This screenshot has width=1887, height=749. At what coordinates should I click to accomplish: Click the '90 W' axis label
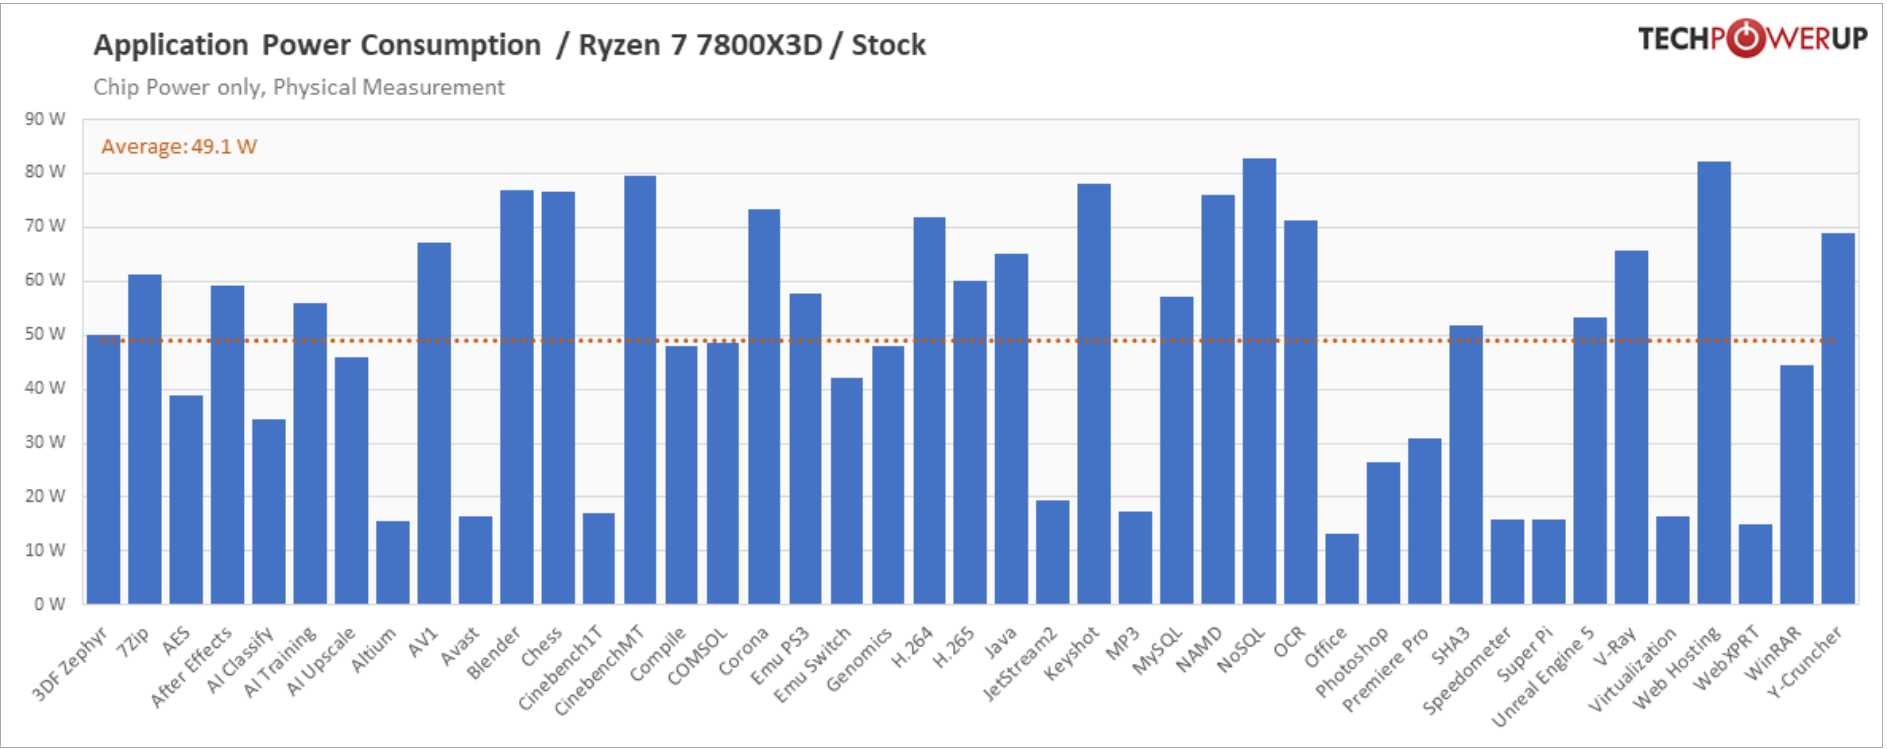[x=45, y=119]
